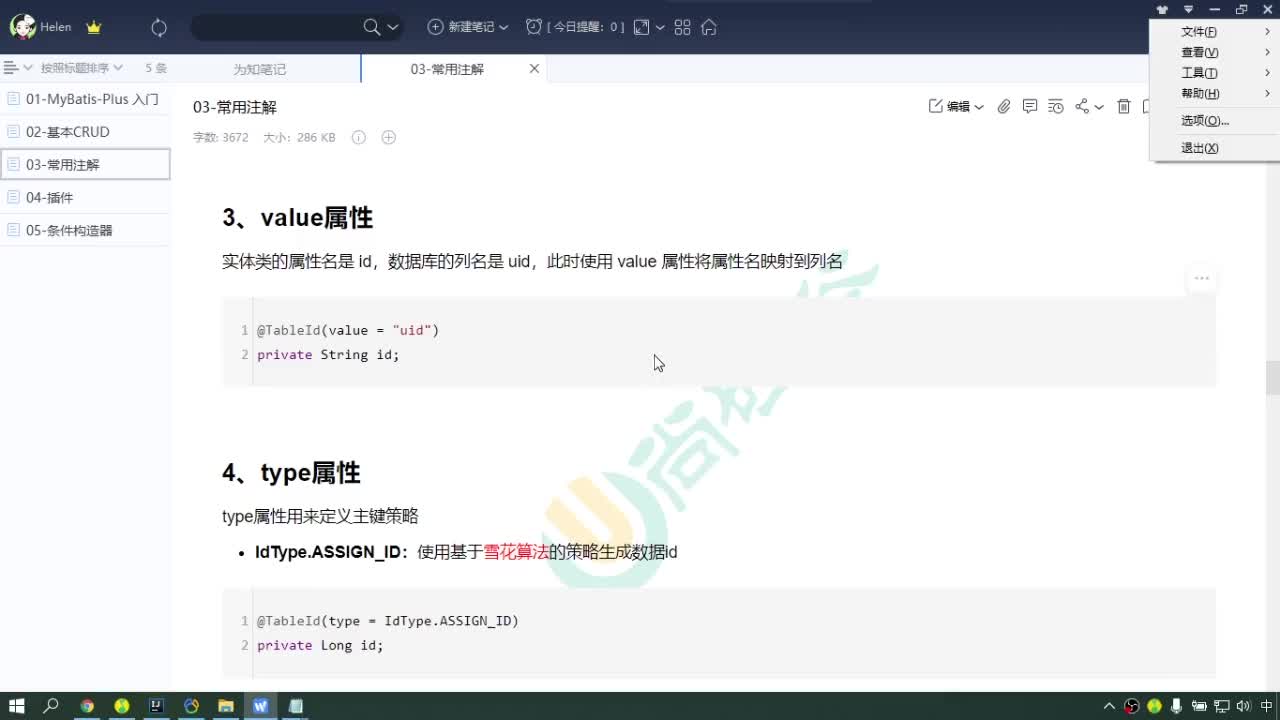Open the 工具(T) submenu
Screen dimensions: 1280x720
[1215, 73]
